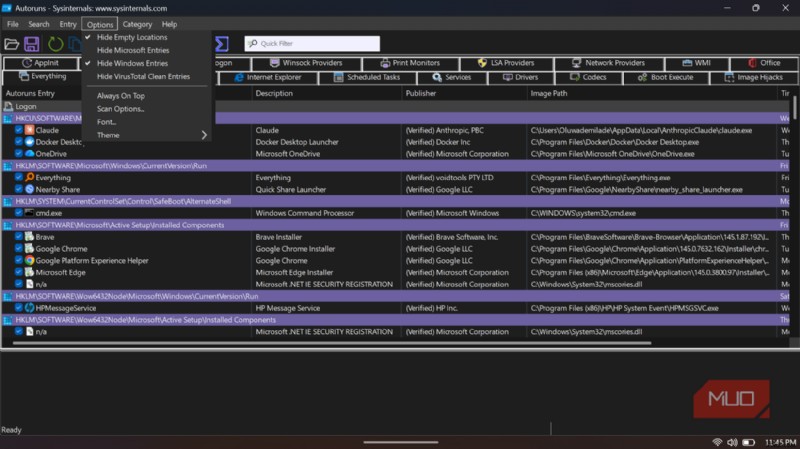800x449 pixels.
Task: Toggle the Microsoft Edge entry checkbox
Action: (19, 272)
